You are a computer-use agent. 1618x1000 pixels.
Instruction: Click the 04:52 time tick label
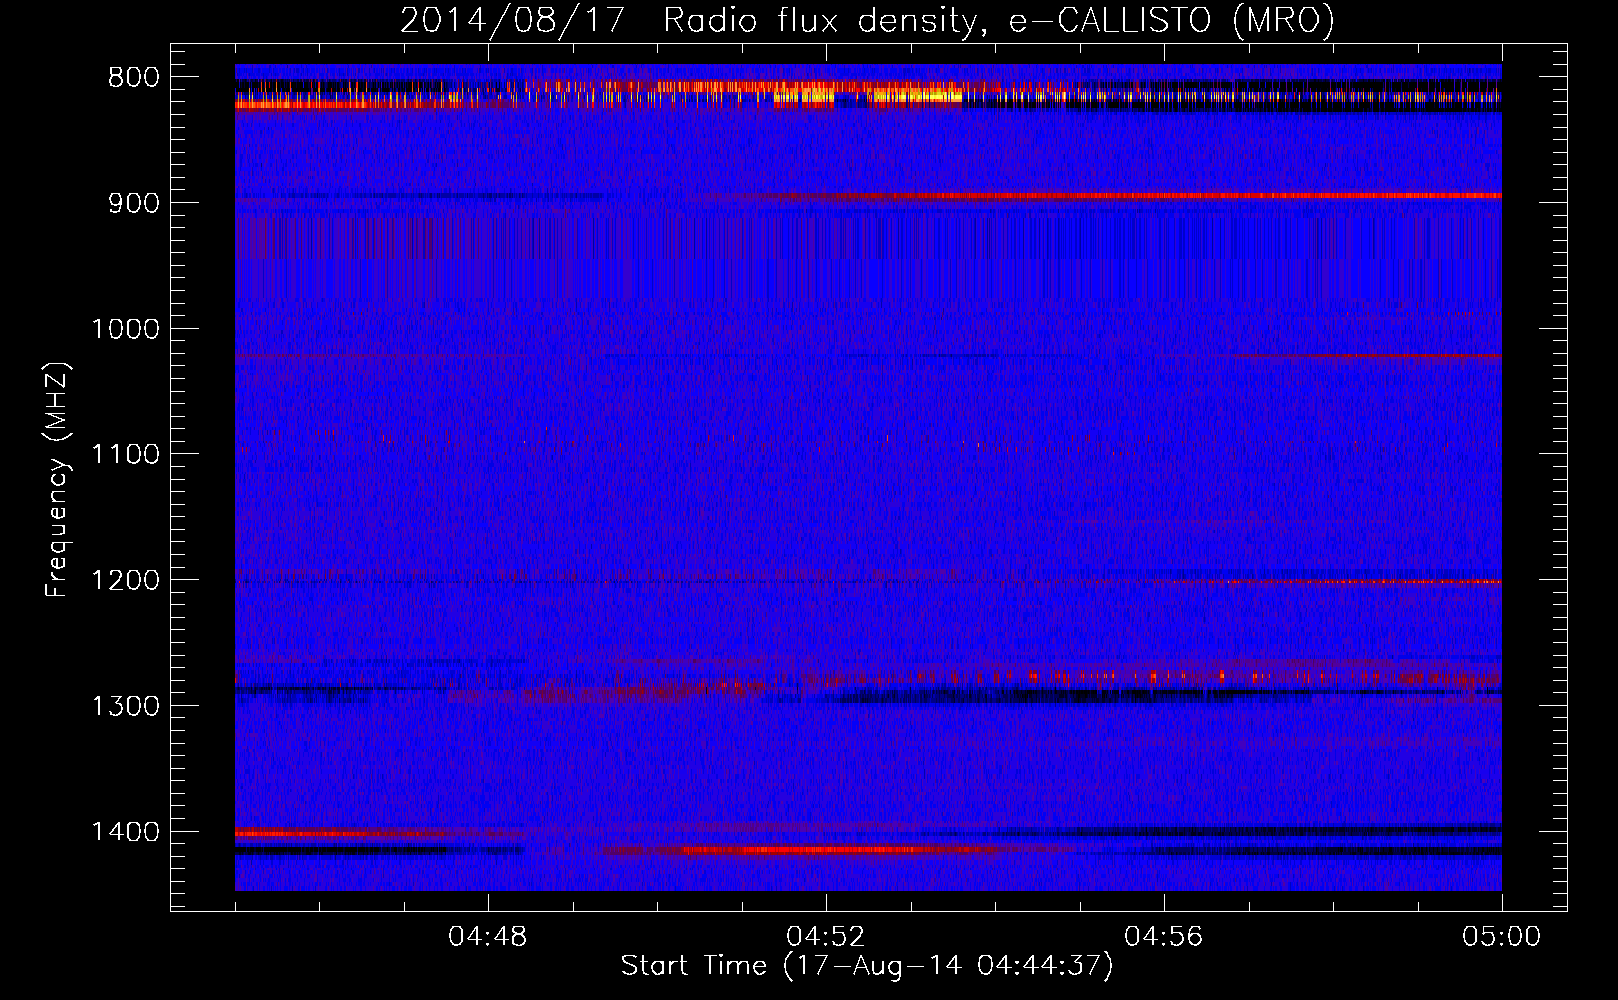826,937
